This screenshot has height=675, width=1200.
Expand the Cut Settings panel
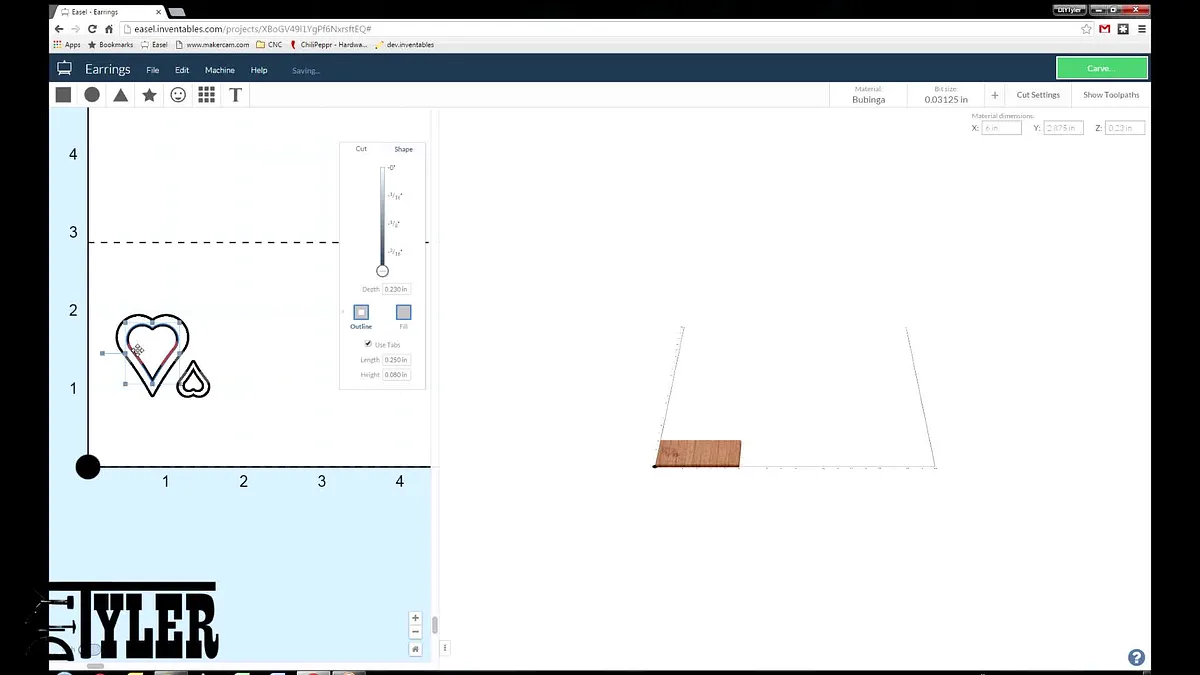click(1038, 95)
